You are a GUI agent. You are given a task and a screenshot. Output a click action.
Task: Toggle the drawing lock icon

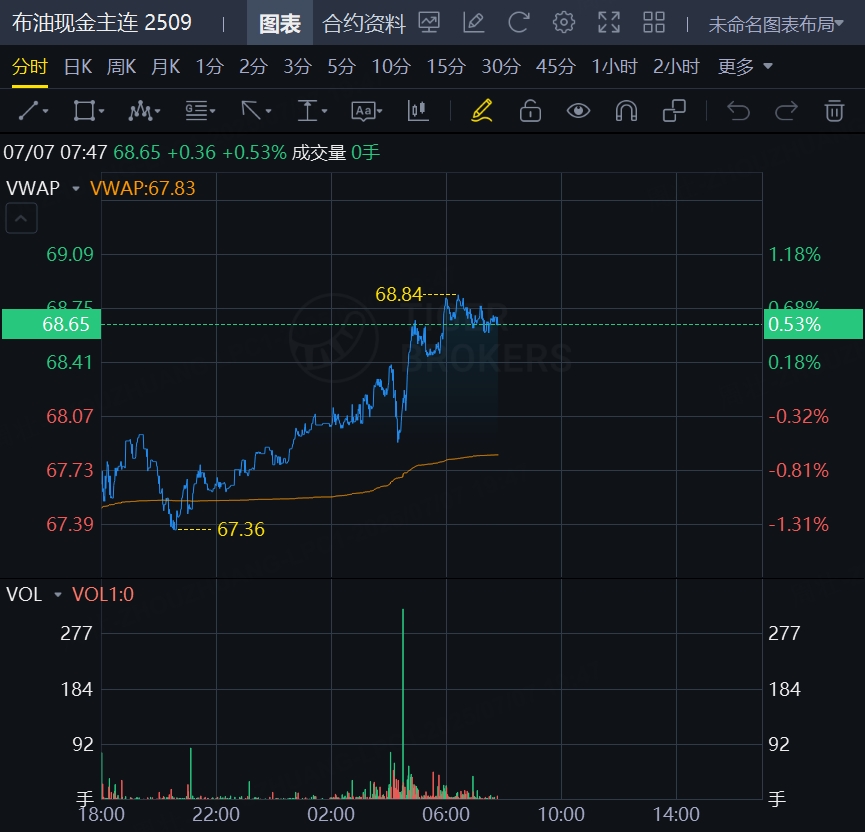pyautogui.click(x=530, y=110)
